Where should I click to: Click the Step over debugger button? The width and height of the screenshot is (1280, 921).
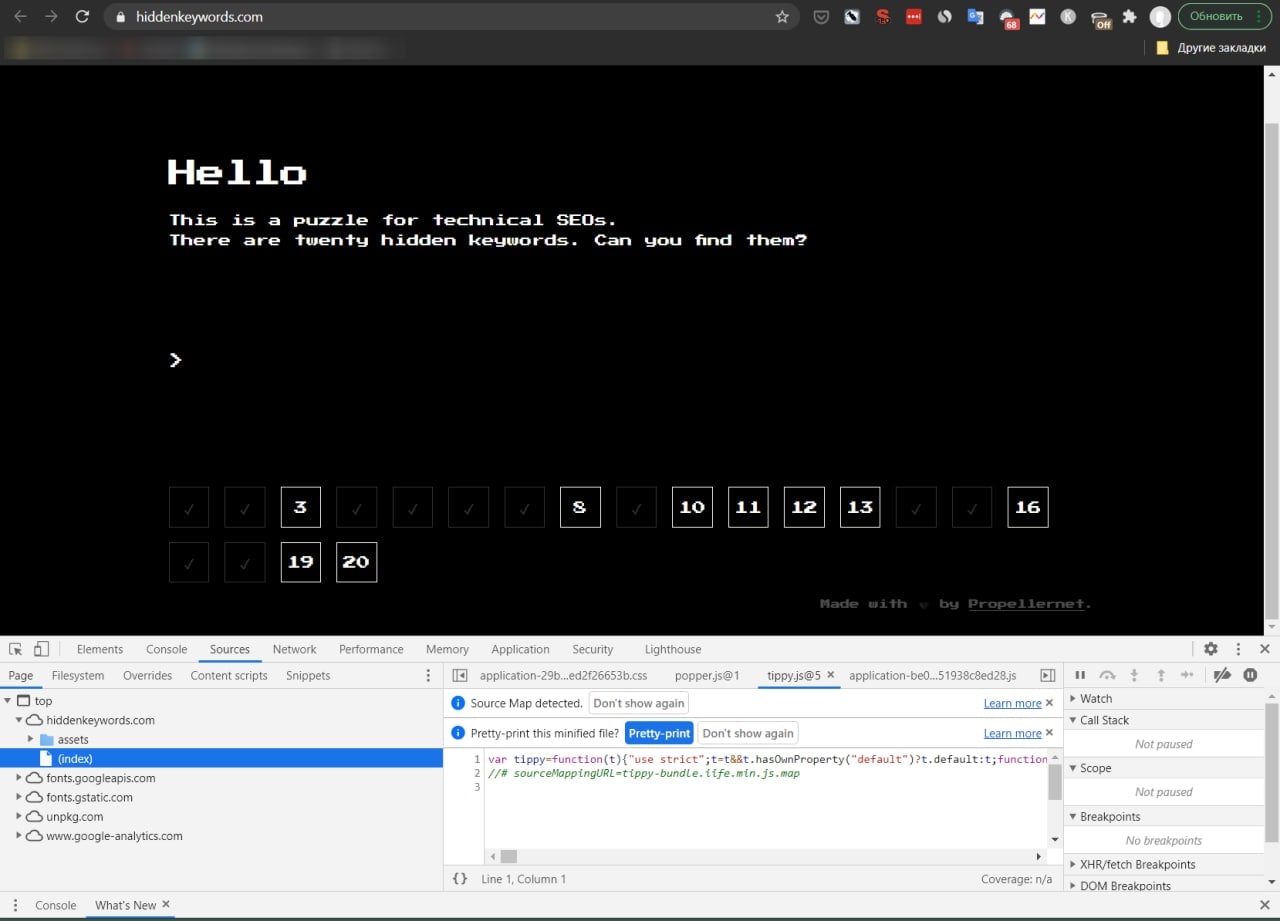1107,676
